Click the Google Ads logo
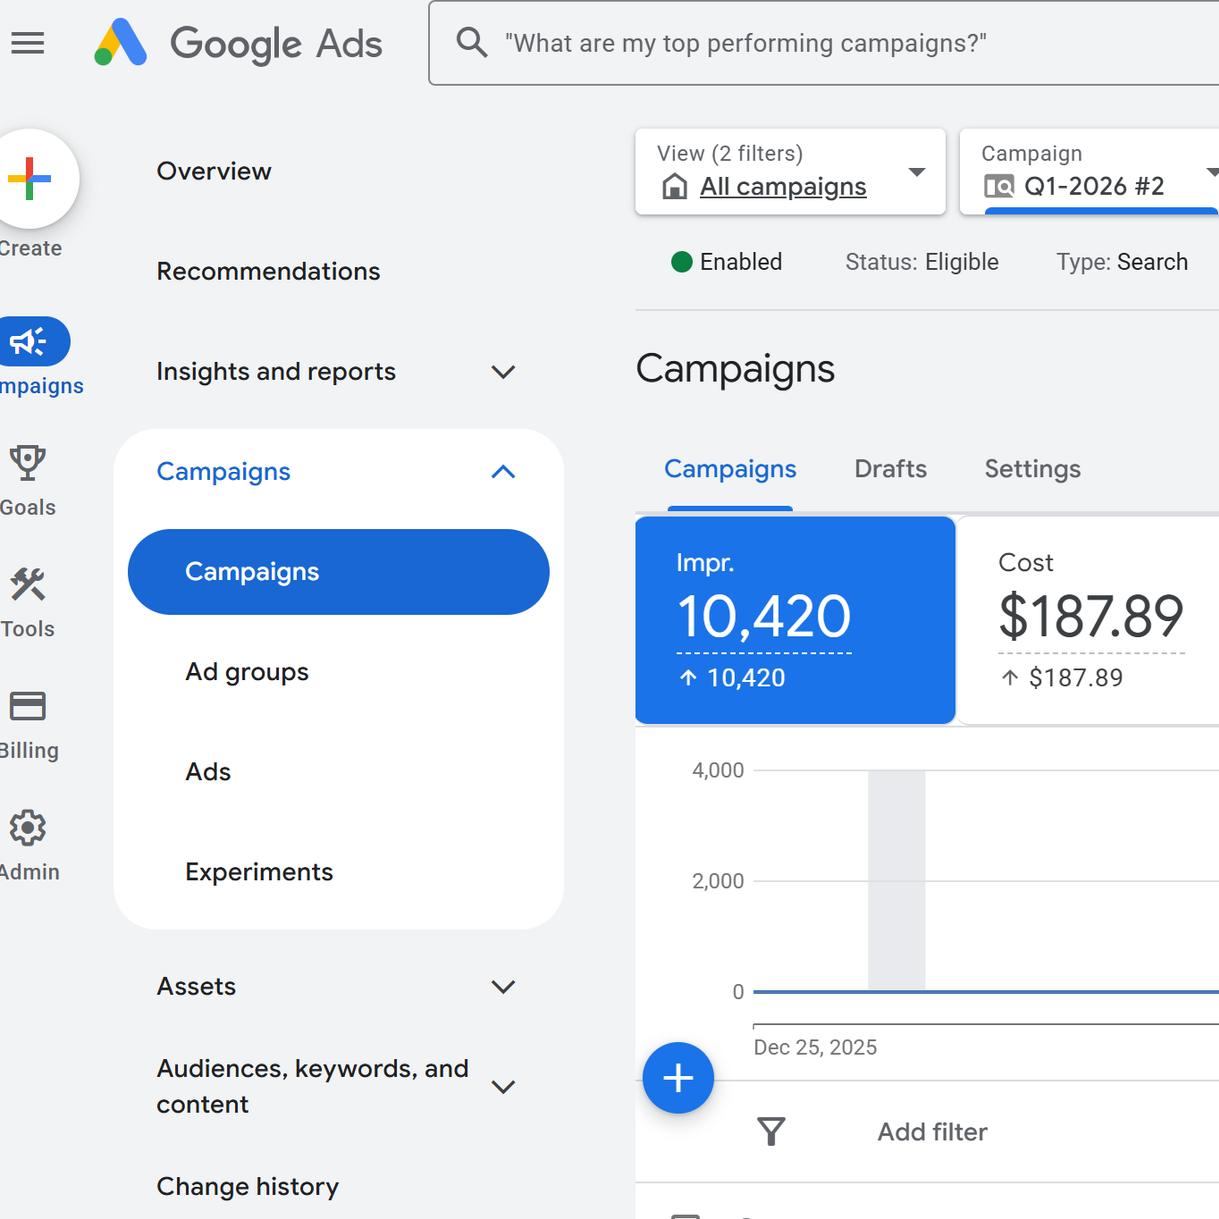Screen dimensions: 1219x1219 pyautogui.click(x=238, y=43)
